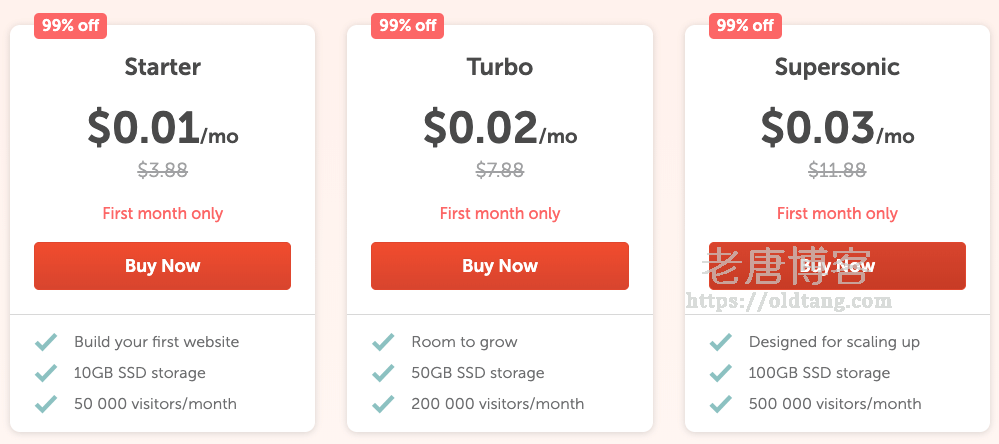
Task: Click checkmark beside Designed for scaling up
Action: click(x=720, y=342)
